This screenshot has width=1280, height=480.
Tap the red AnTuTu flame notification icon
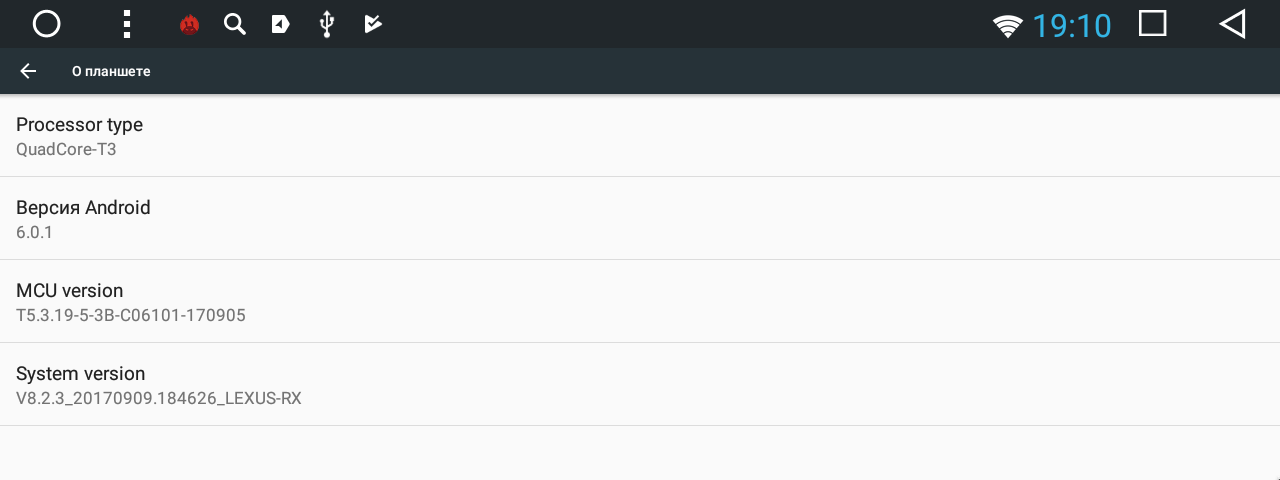click(189, 24)
